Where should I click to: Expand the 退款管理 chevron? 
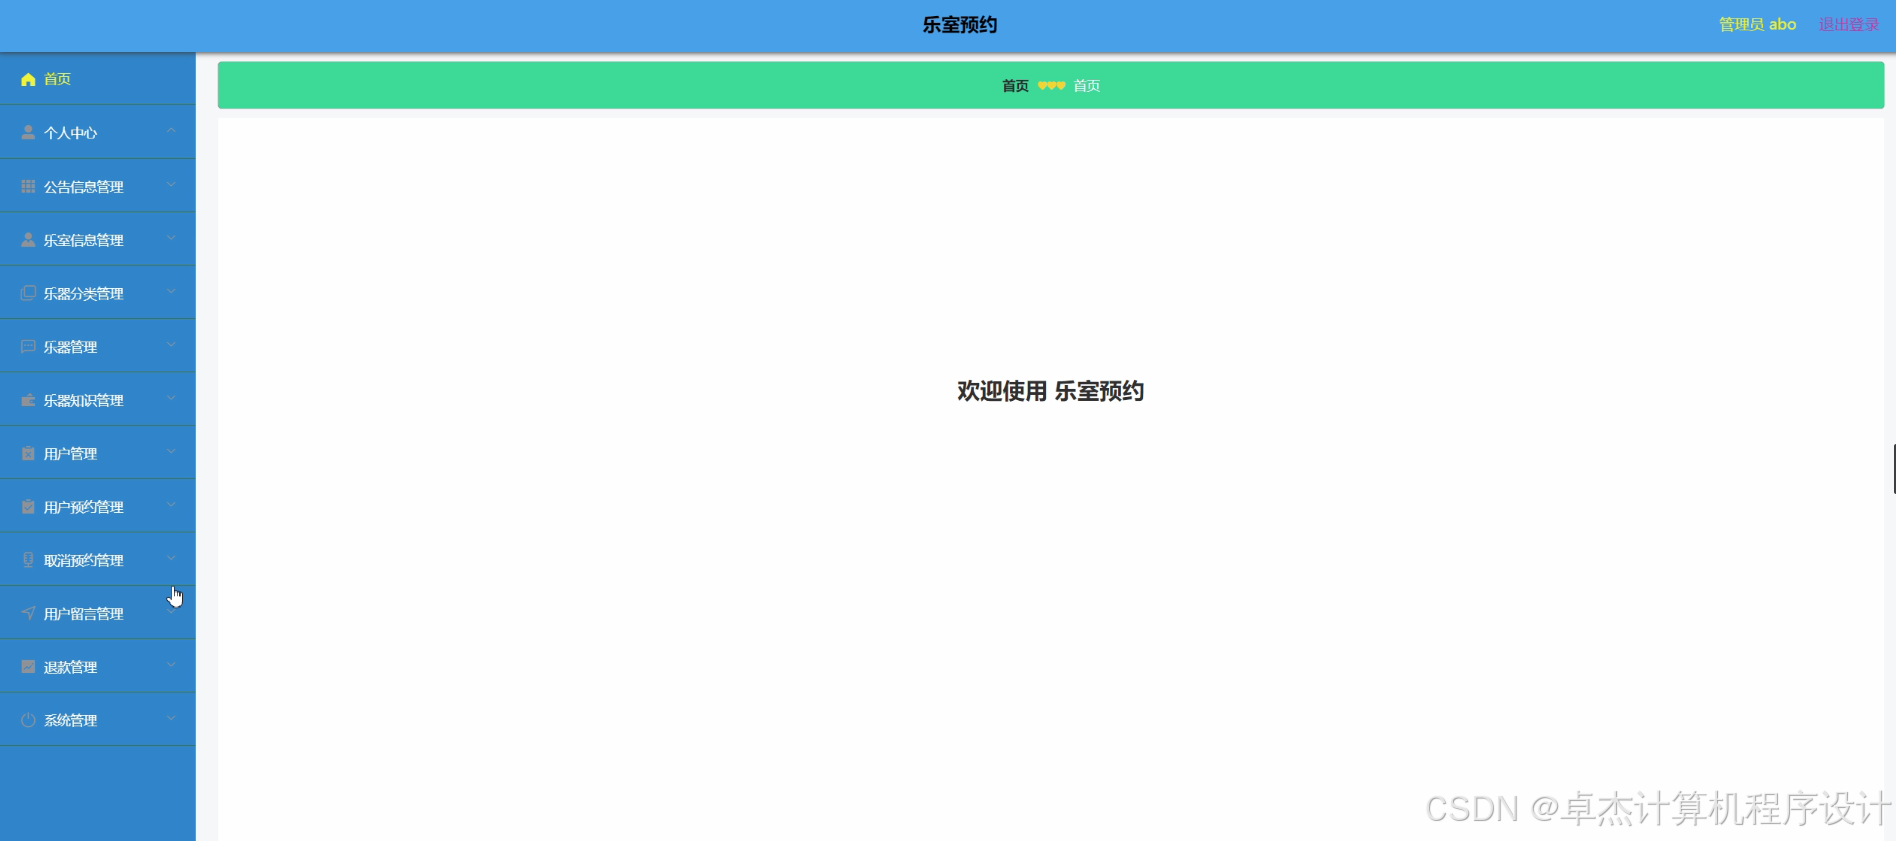171,666
